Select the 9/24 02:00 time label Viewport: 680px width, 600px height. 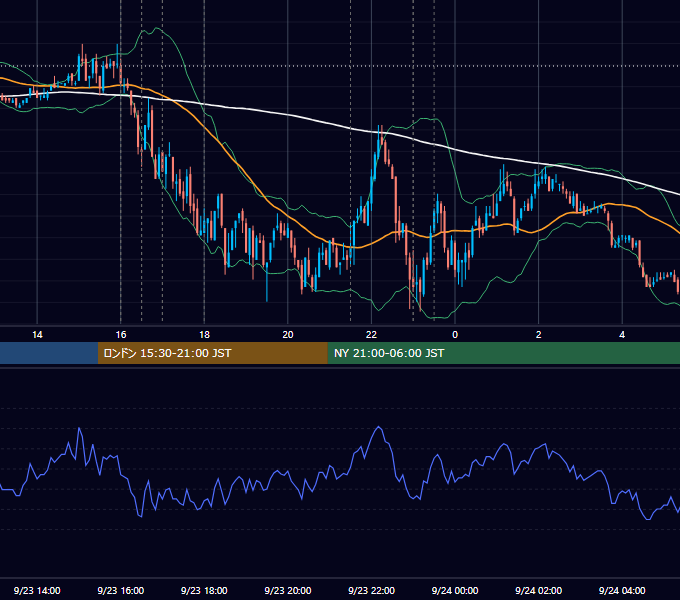pyautogui.click(x=539, y=590)
